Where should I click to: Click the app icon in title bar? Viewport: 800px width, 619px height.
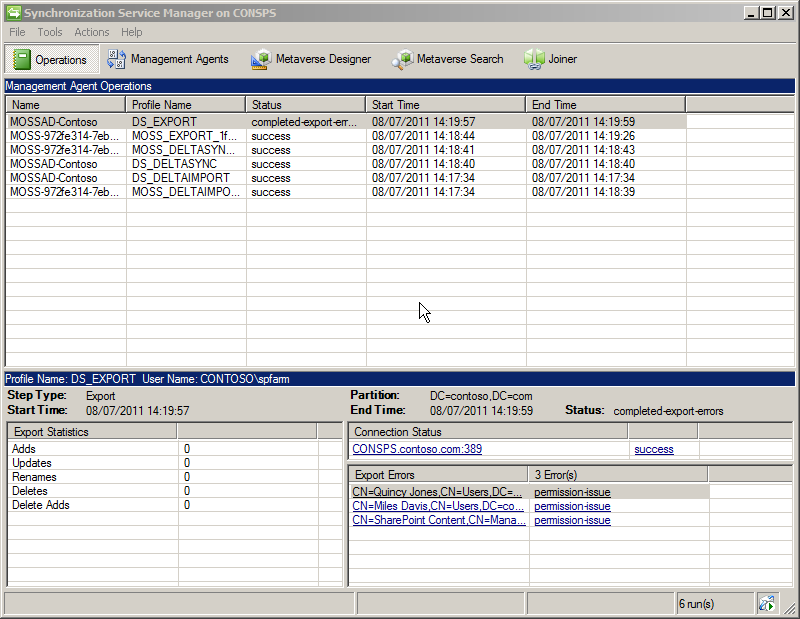click(14, 13)
